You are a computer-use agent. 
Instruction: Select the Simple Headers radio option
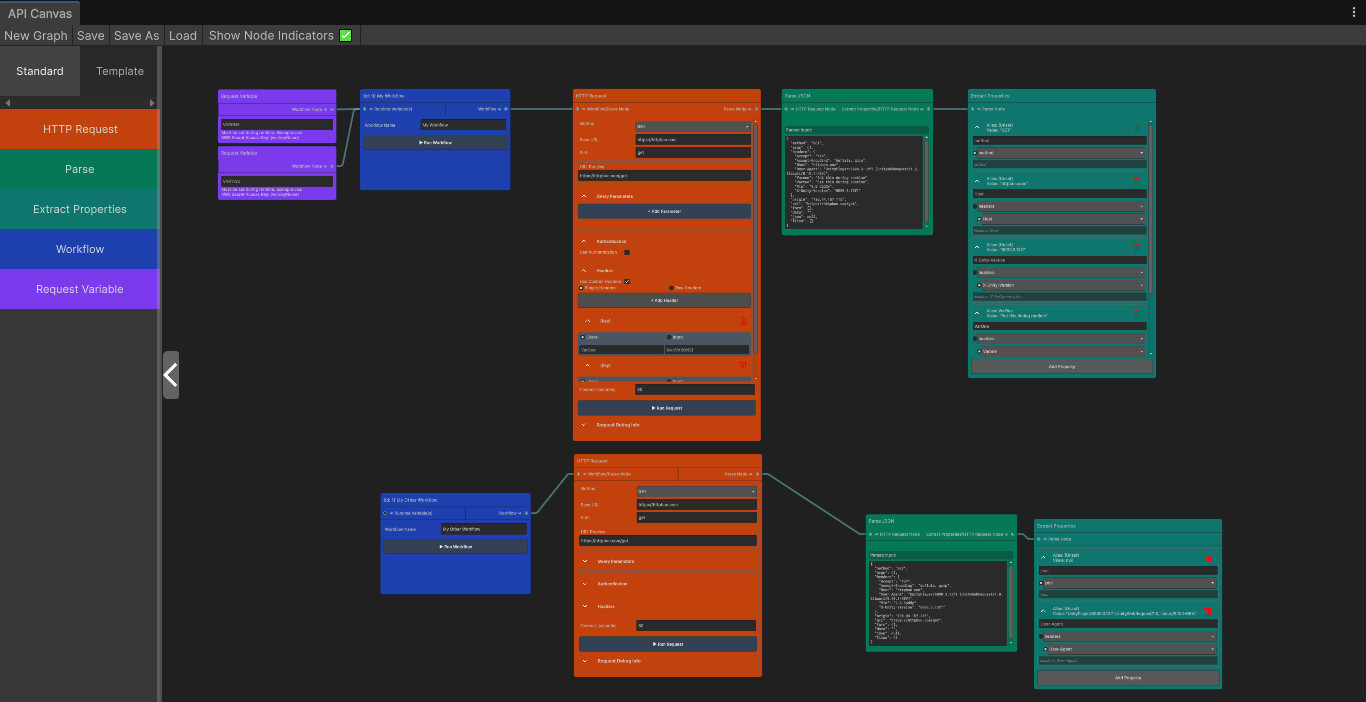pos(581,288)
